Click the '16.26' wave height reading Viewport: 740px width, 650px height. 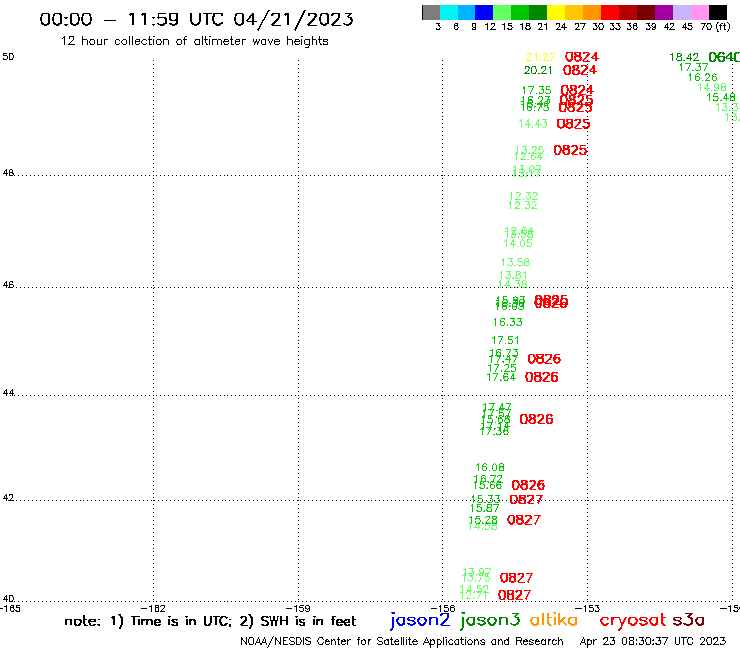[702, 77]
